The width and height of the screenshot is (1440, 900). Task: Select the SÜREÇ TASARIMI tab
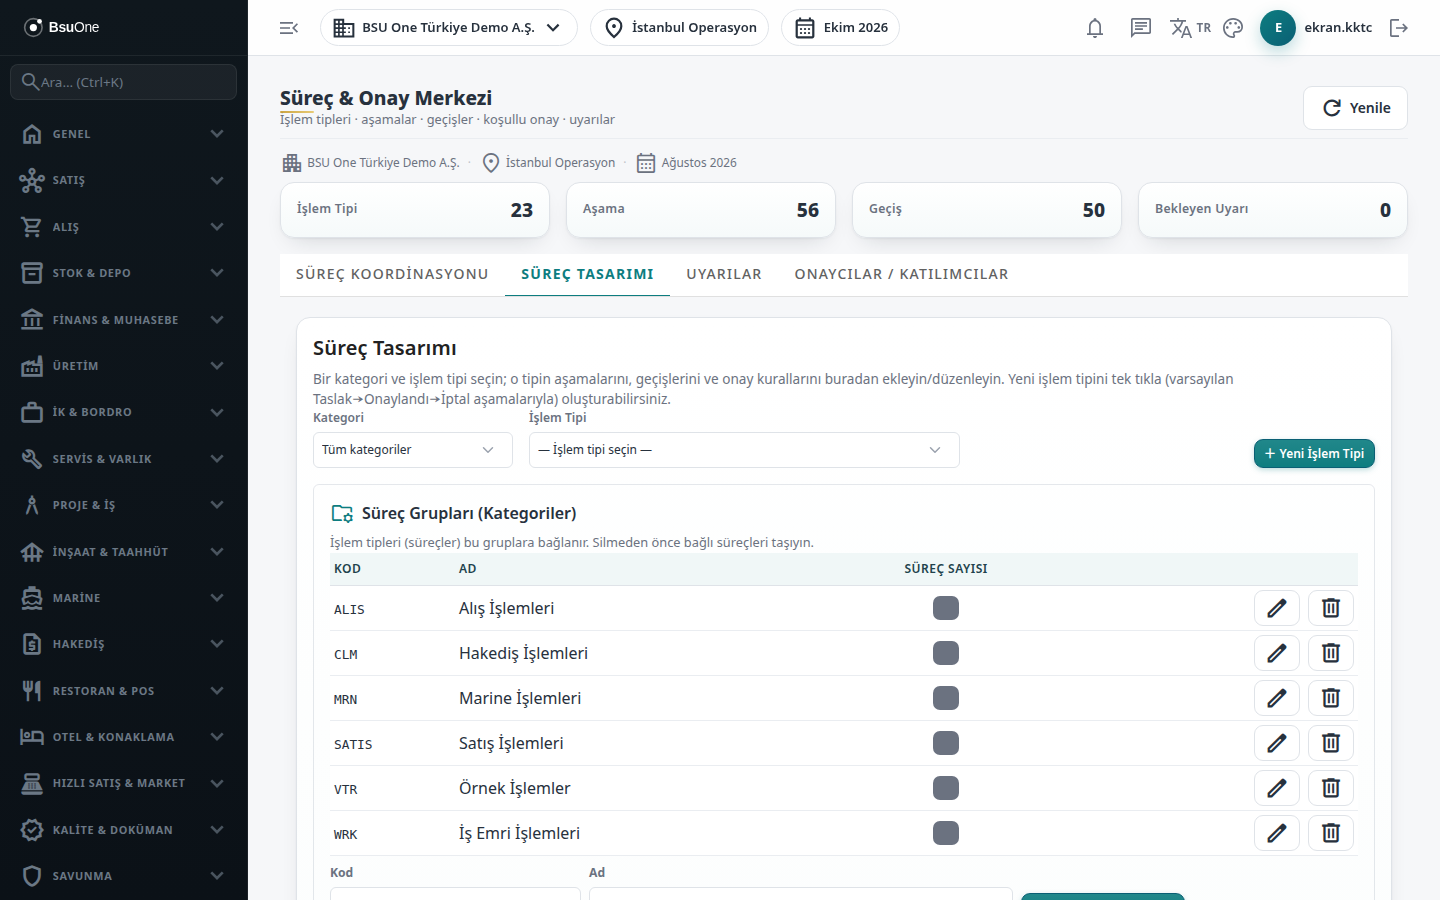[x=587, y=274]
